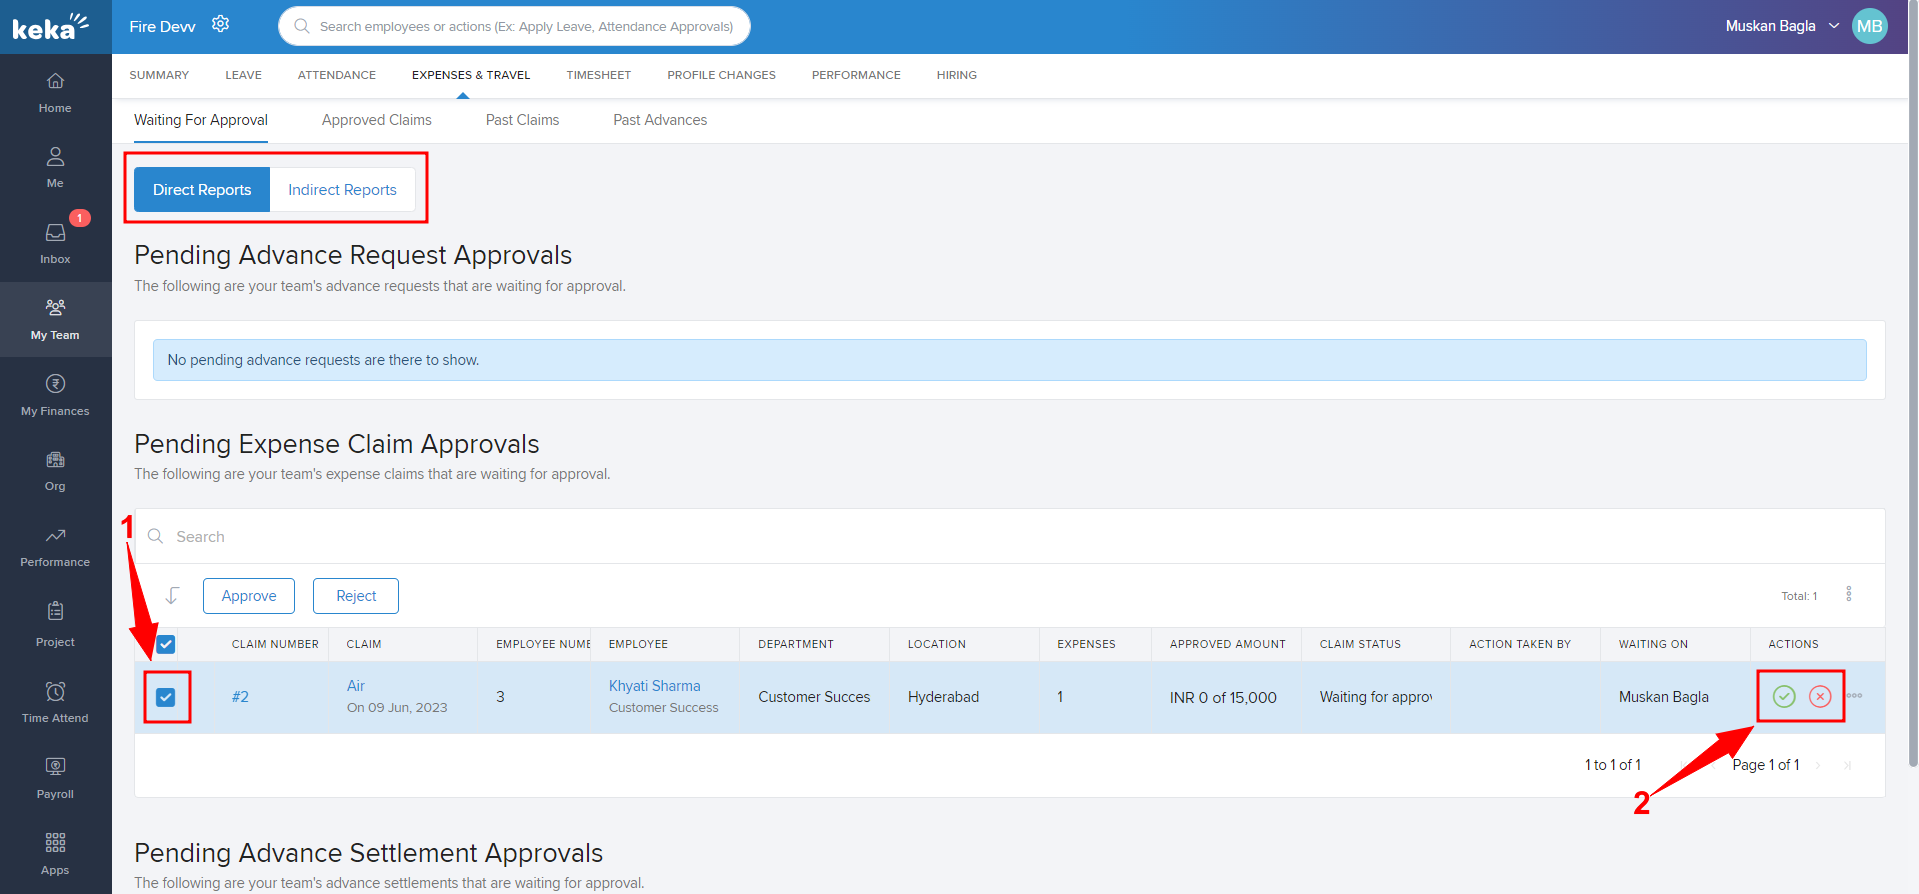1919x894 pixels.
Task: Uncheck the select-all claims header checkbox
Action: pyautogui.click(x=166, y=645)
